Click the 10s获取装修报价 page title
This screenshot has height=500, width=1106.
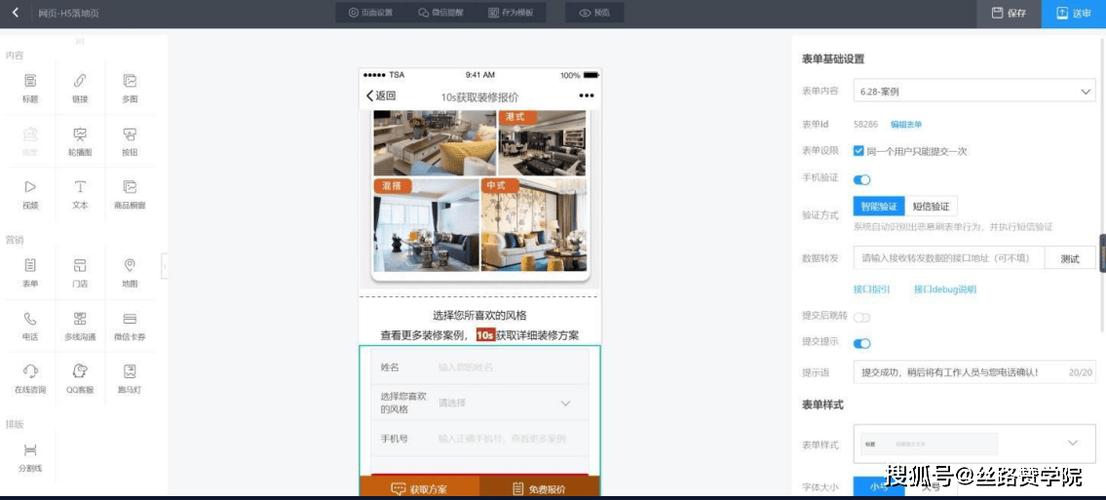(x=480, y=97)
